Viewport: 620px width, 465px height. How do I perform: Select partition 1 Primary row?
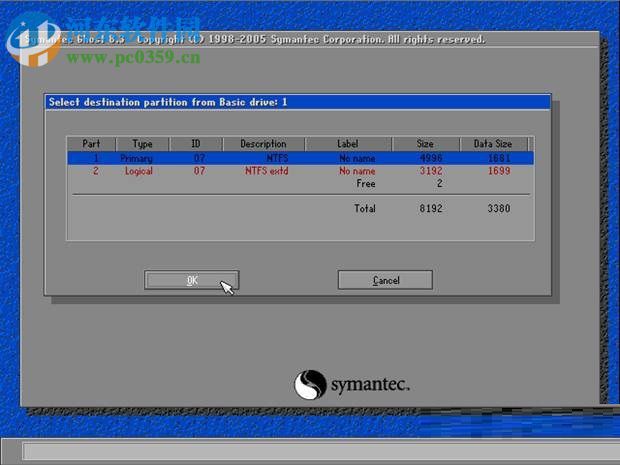click(301, 158)
